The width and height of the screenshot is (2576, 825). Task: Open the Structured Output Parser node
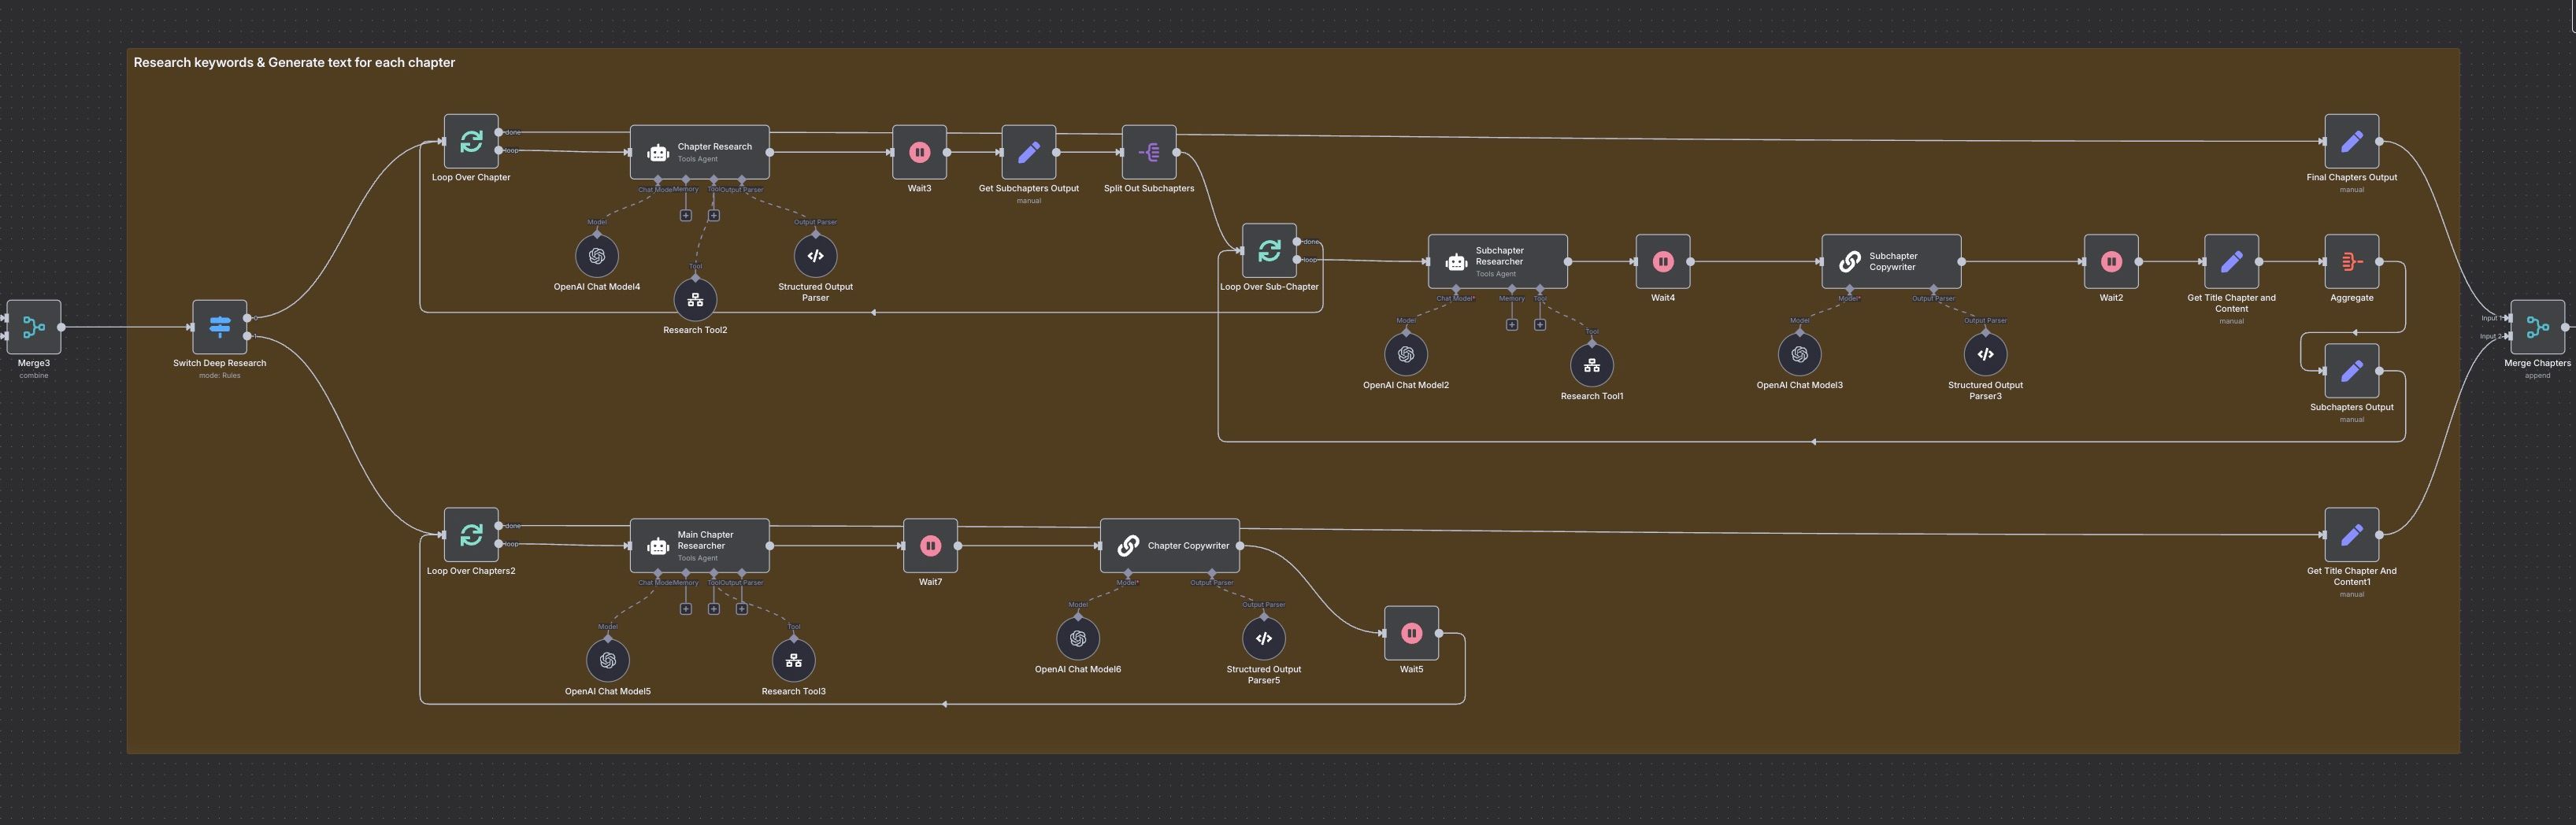[x=816, y=256]
